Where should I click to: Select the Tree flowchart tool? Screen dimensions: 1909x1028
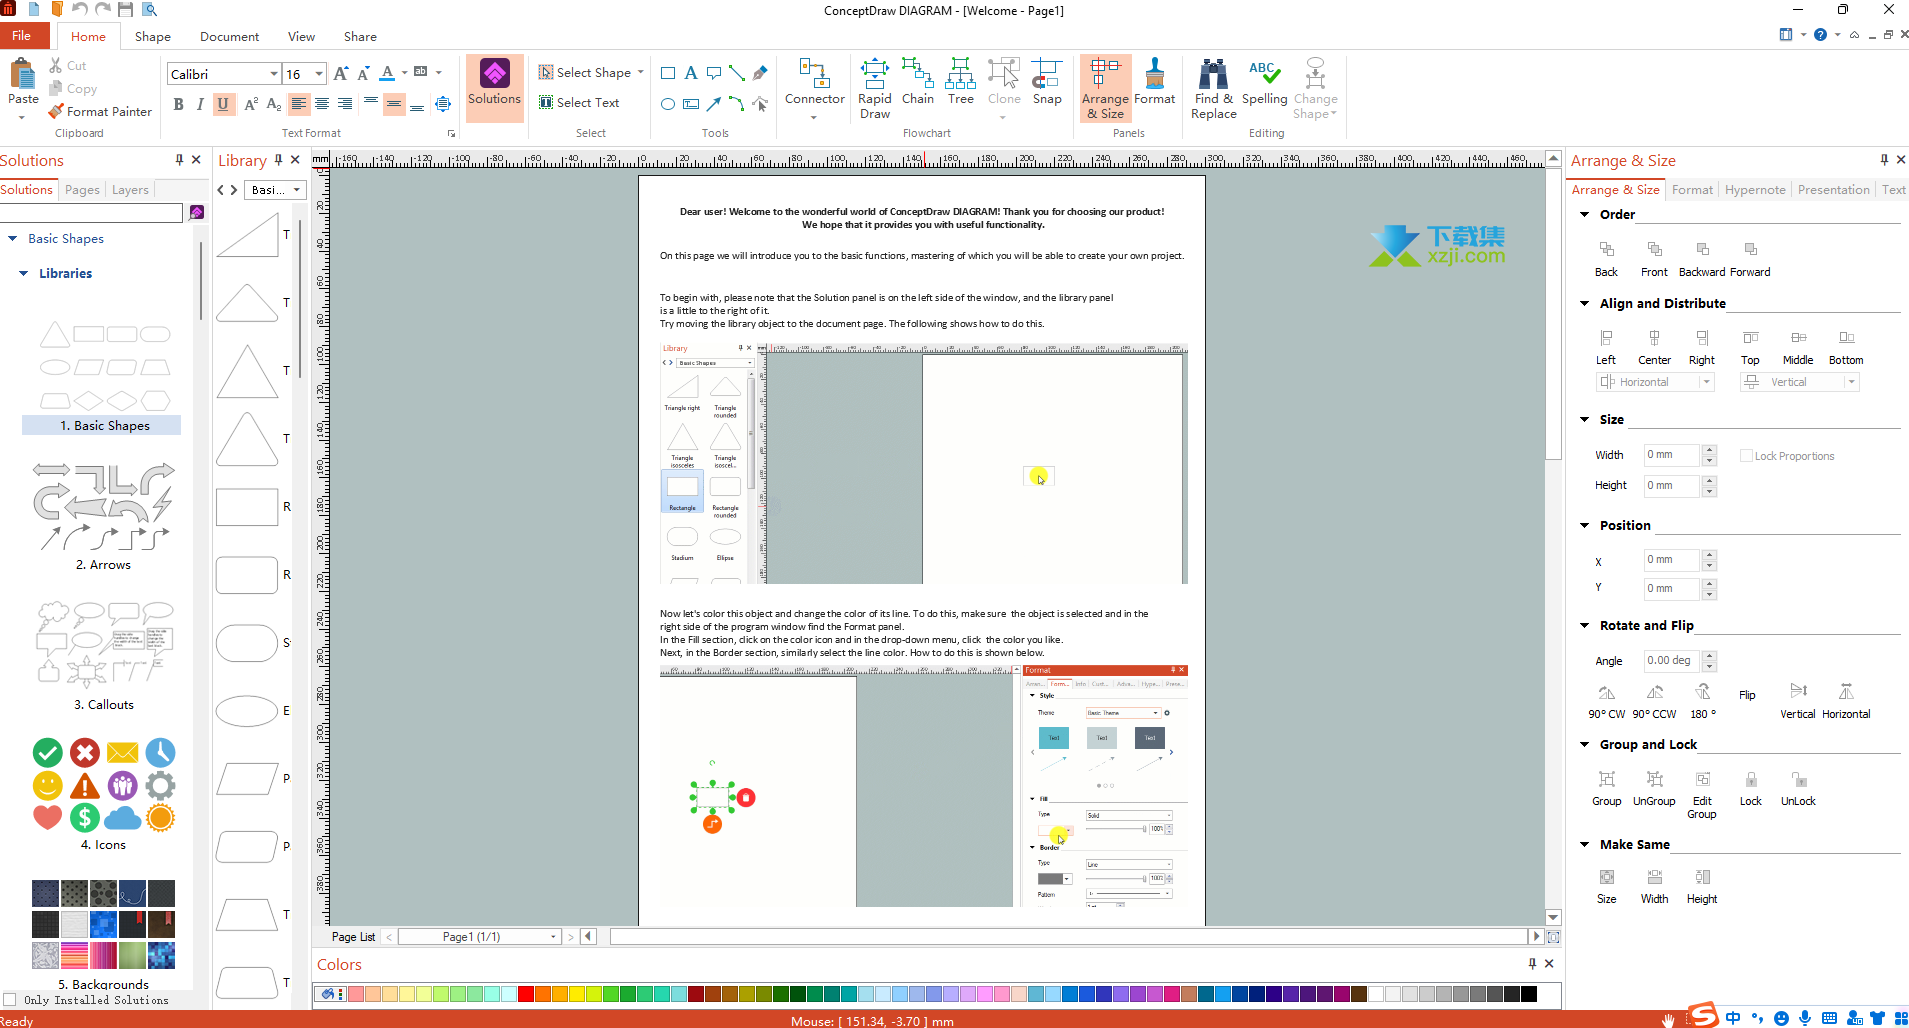pyautogui.click(x=960, y=82)
